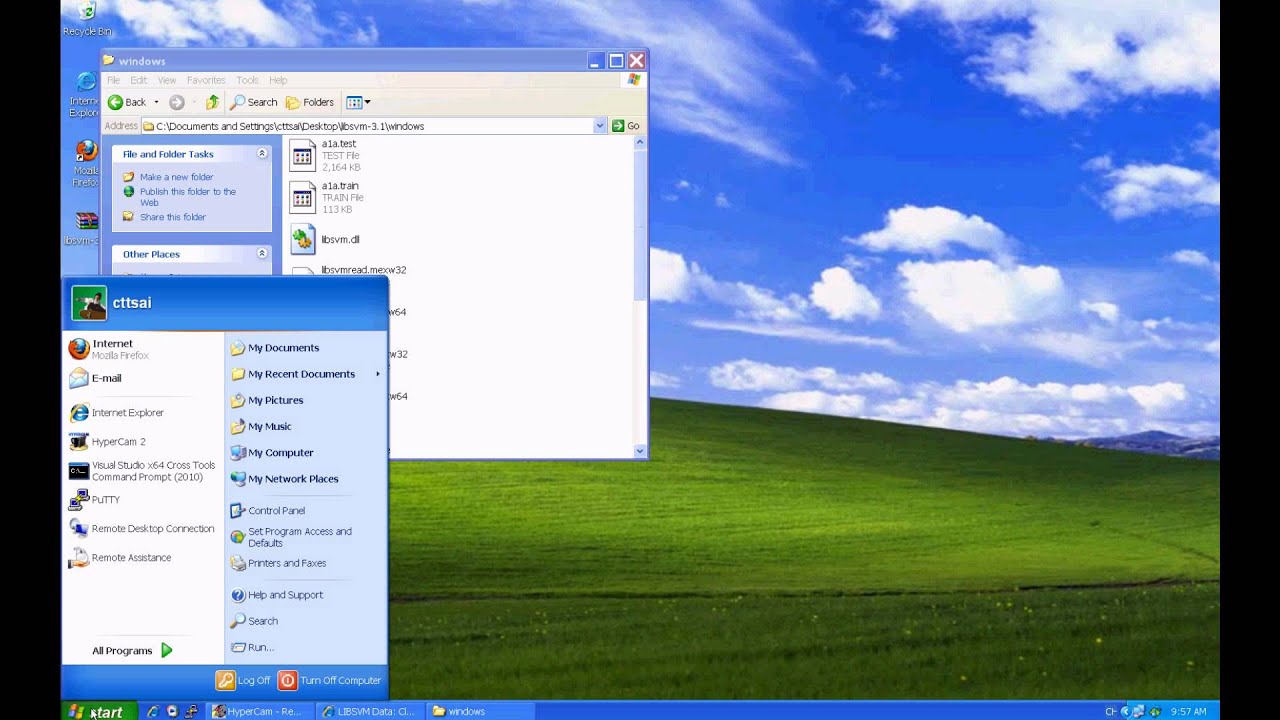Screen dimensions: 1280x720
Task: Click scroll down arrow in file list
Action: point(640,452)
